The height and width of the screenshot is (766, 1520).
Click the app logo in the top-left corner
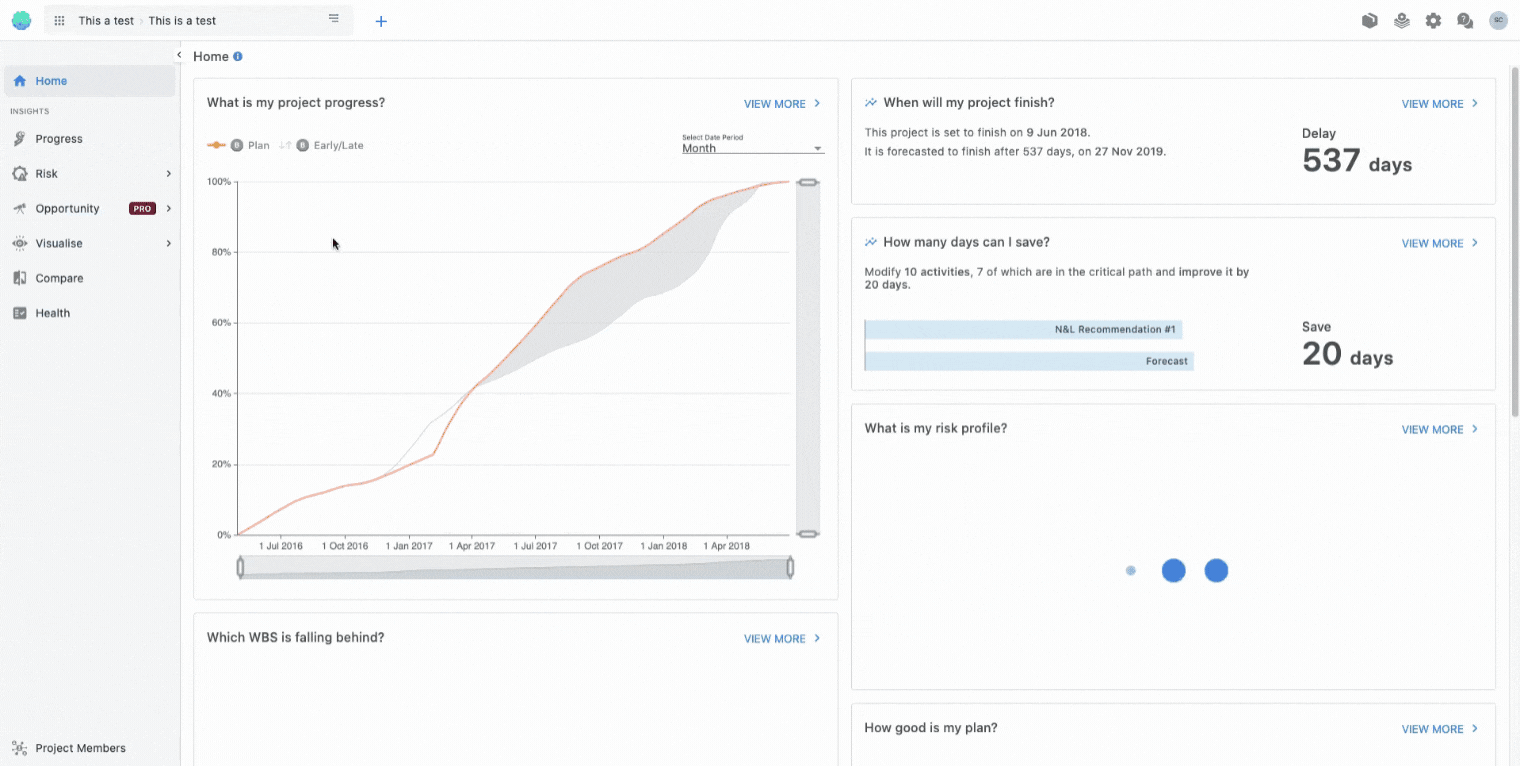tap(21, 20)
